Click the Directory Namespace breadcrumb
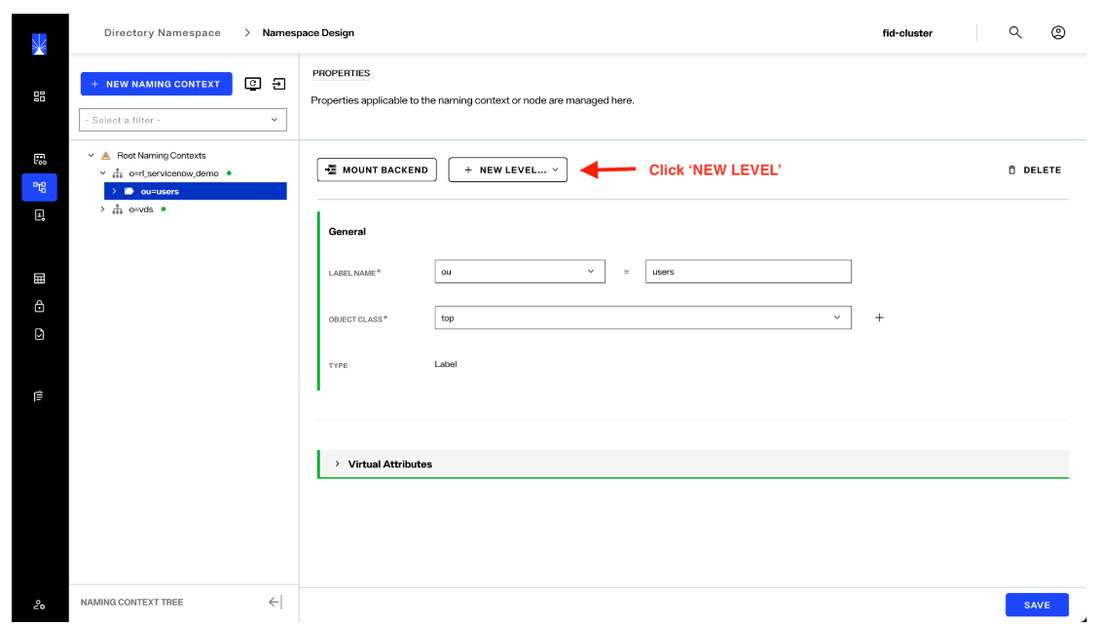Viewport: 1100px width, 631px height. click(x=162, y=33)
